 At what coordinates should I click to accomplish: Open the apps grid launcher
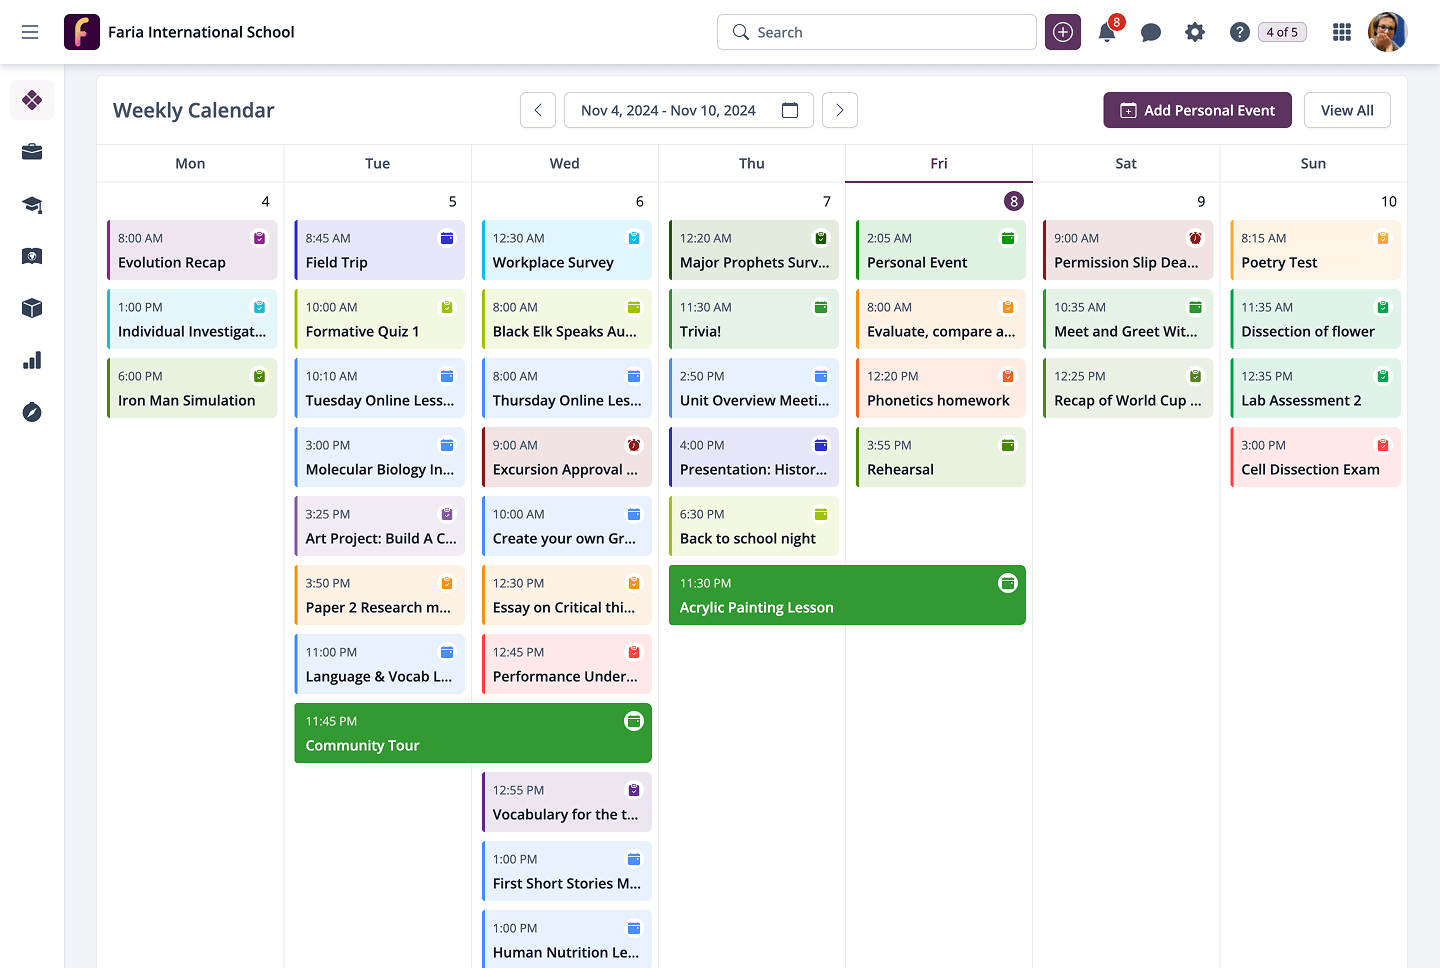[x=1342, y=33]
